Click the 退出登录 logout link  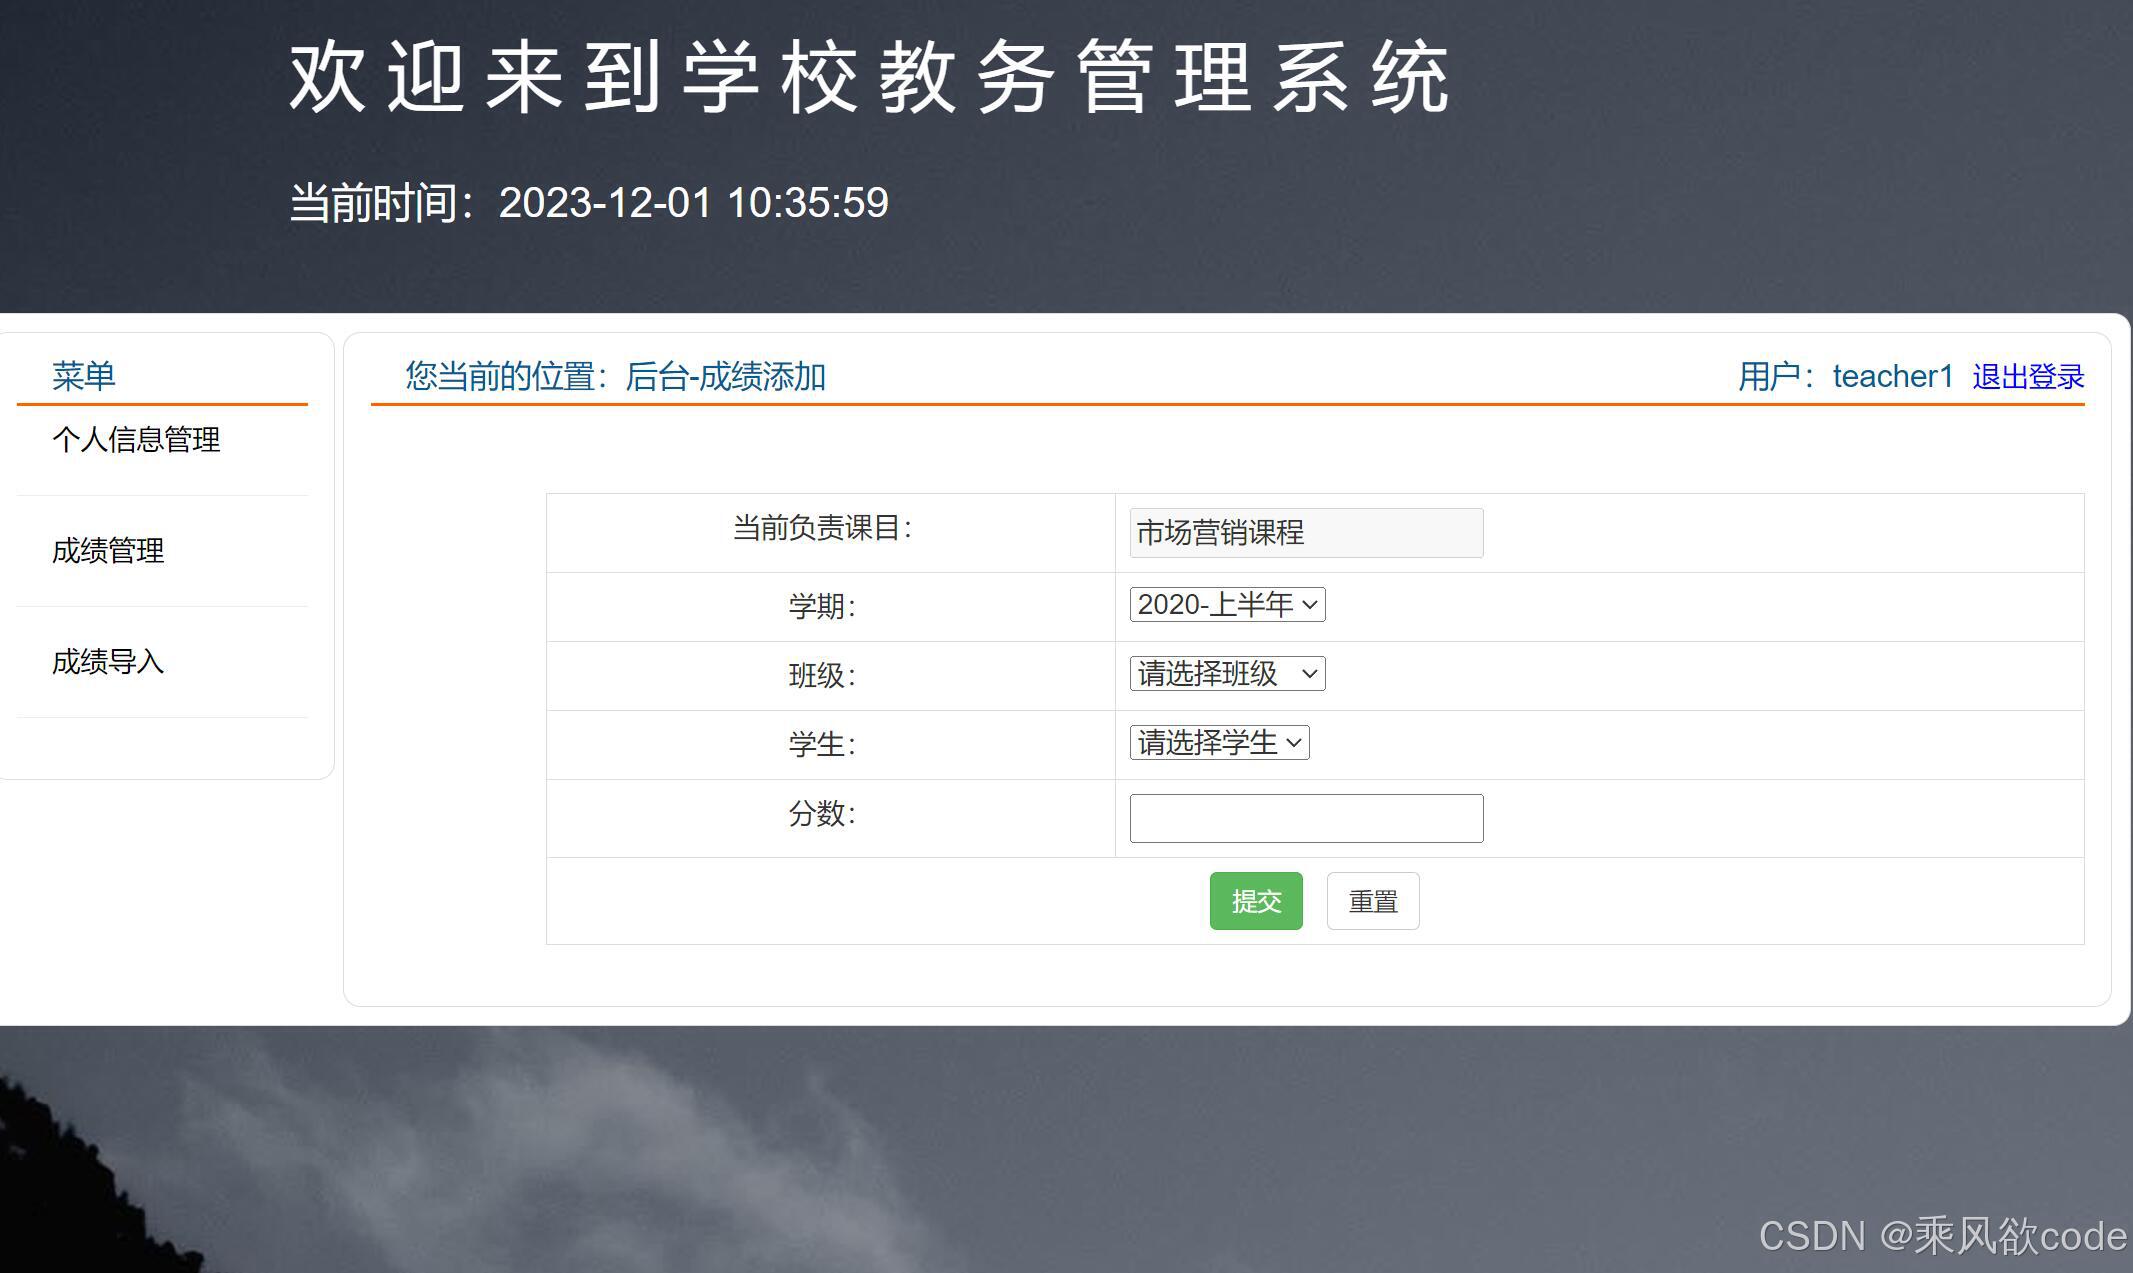[x=2028, y=377]
